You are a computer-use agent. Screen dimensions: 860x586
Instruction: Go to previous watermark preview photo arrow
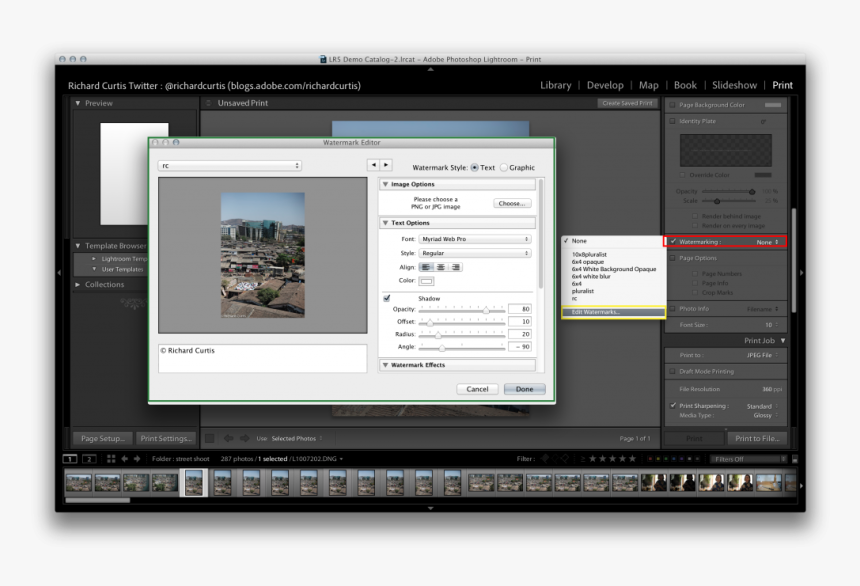coord(374,165)
